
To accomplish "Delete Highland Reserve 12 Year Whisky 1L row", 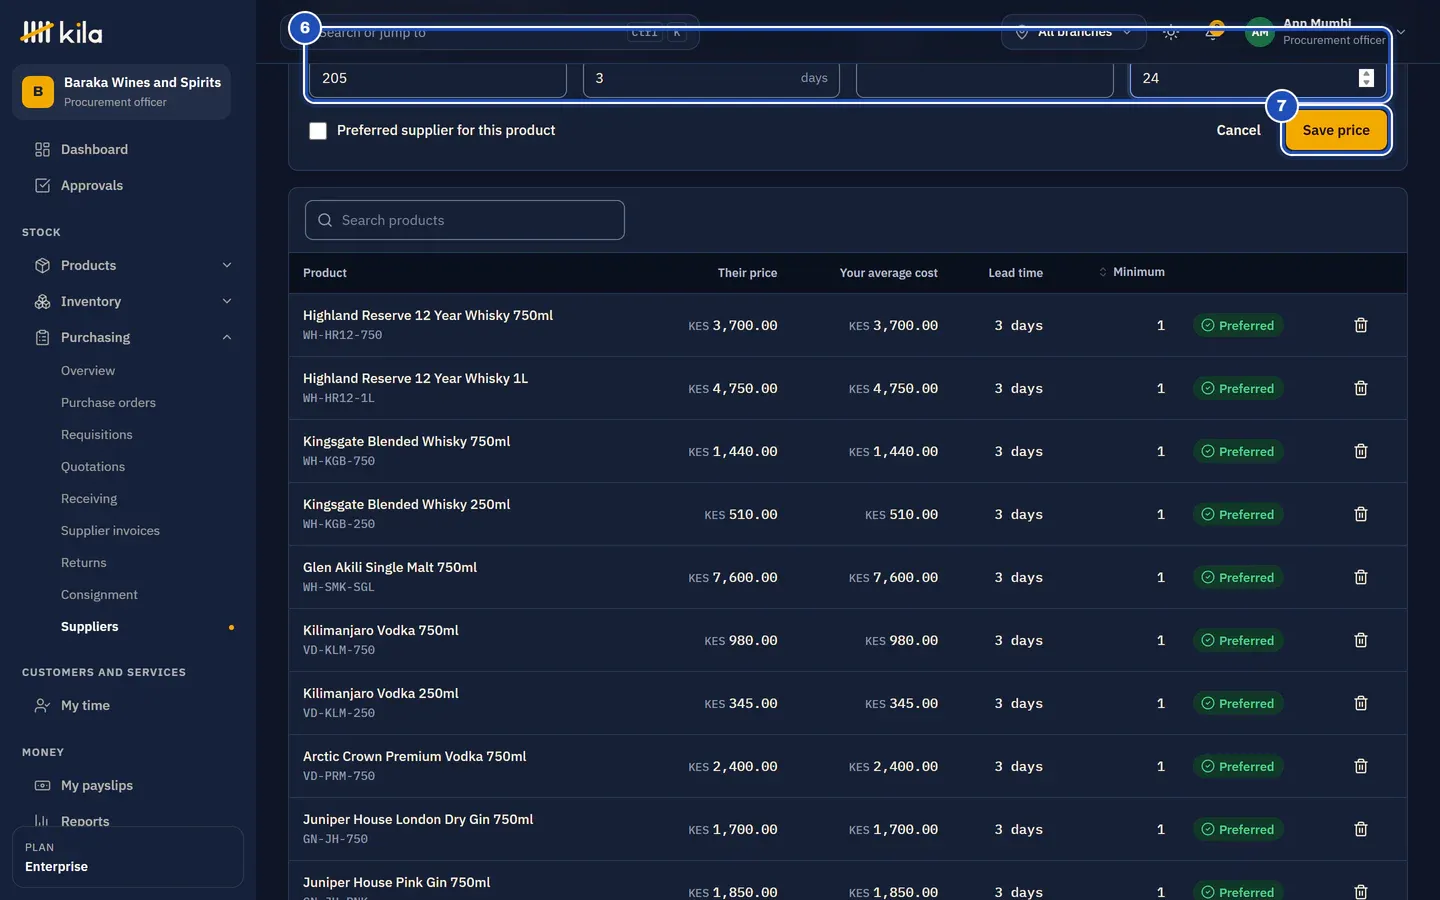I will 1360,388.
